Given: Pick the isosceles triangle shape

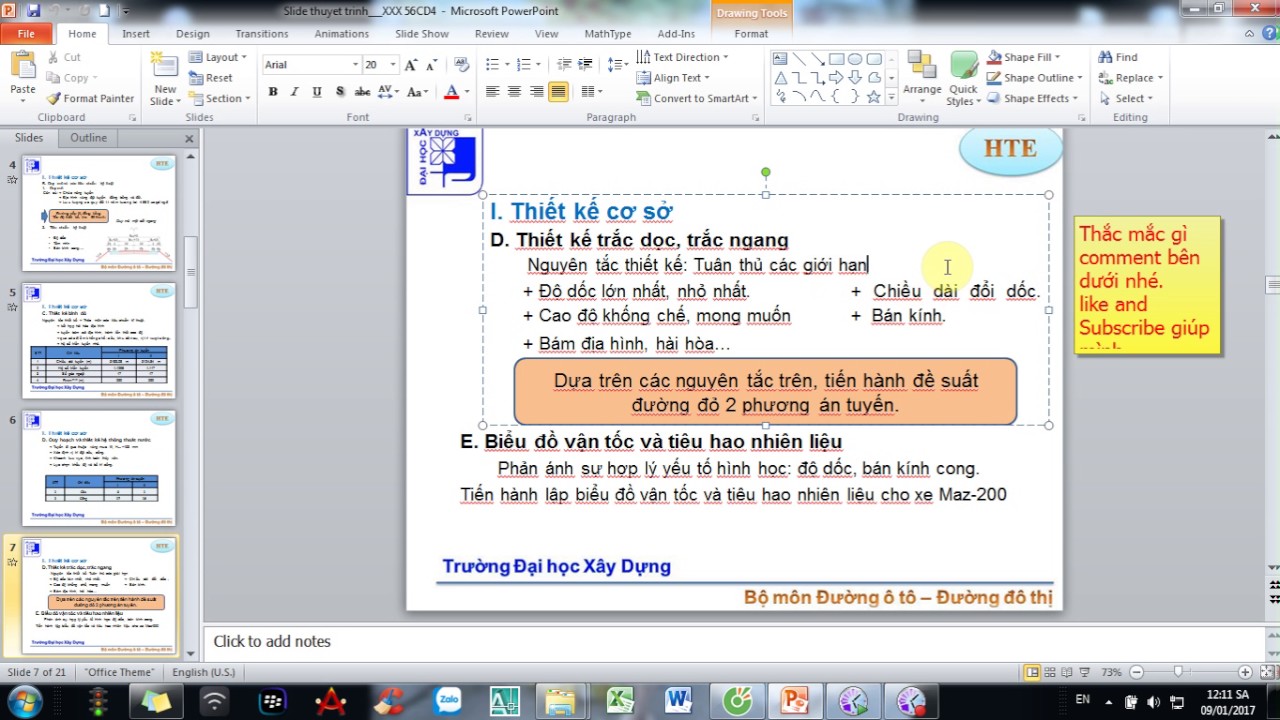Looking at the screenshot, I should [780, 78].
